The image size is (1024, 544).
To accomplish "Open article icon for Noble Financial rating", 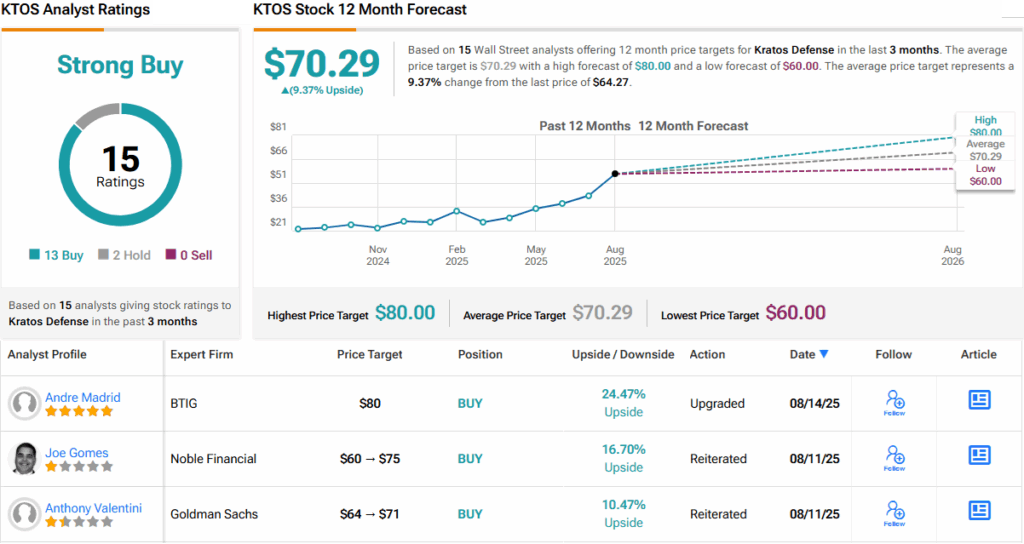I will (979, 455).
